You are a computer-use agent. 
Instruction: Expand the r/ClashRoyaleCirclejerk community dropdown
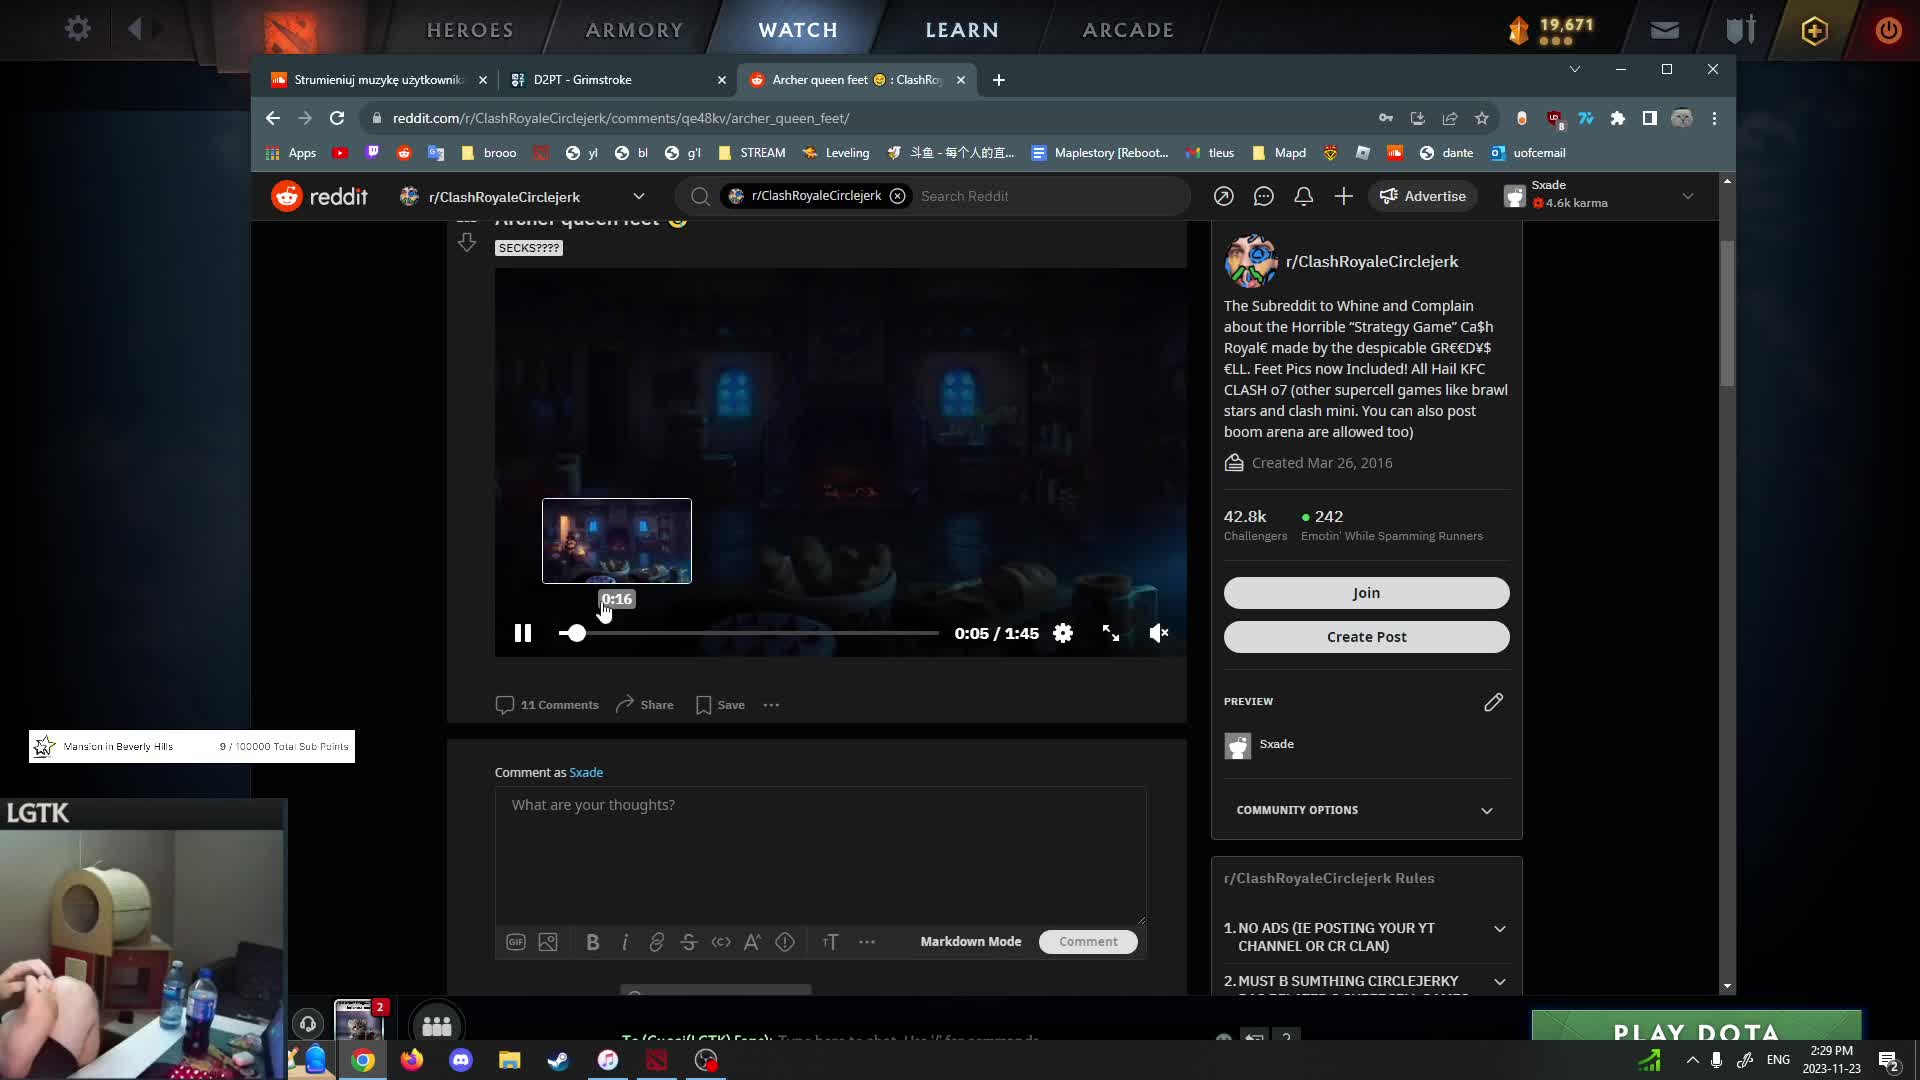tap(639, 196)
